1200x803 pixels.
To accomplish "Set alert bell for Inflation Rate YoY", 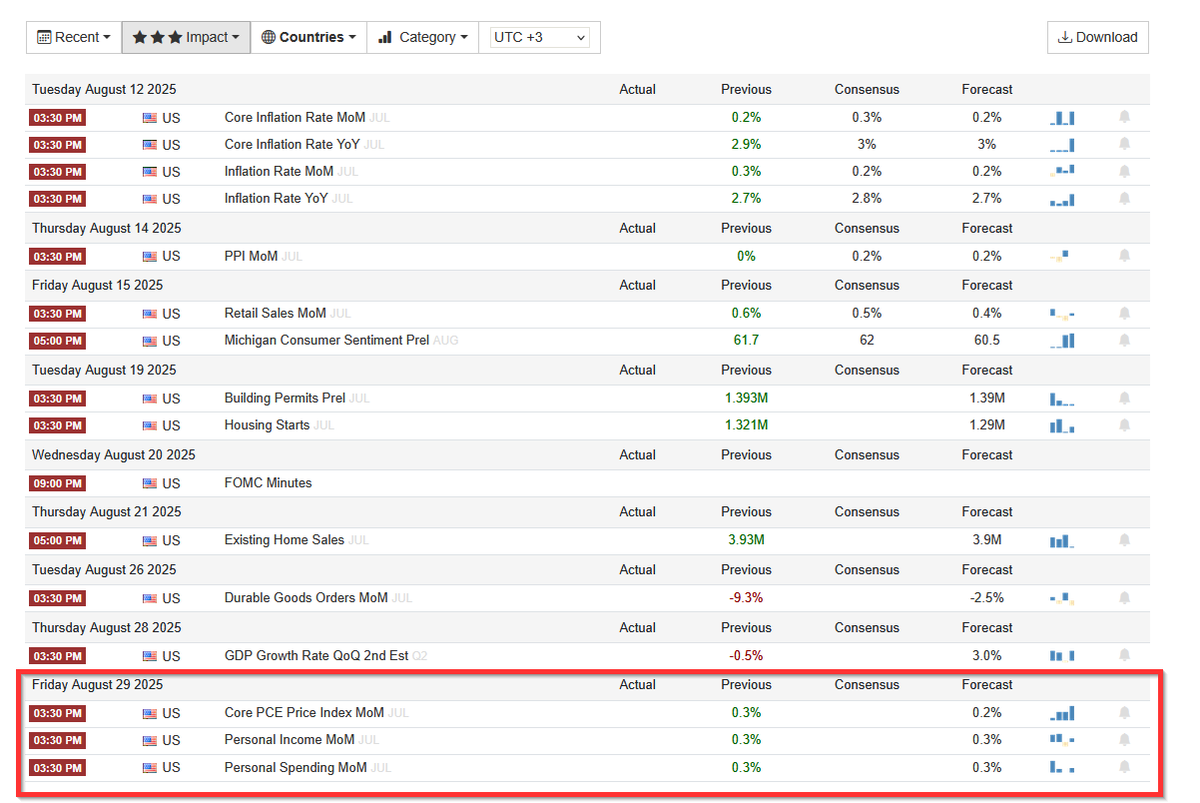I will click(x=1124, y=199).
